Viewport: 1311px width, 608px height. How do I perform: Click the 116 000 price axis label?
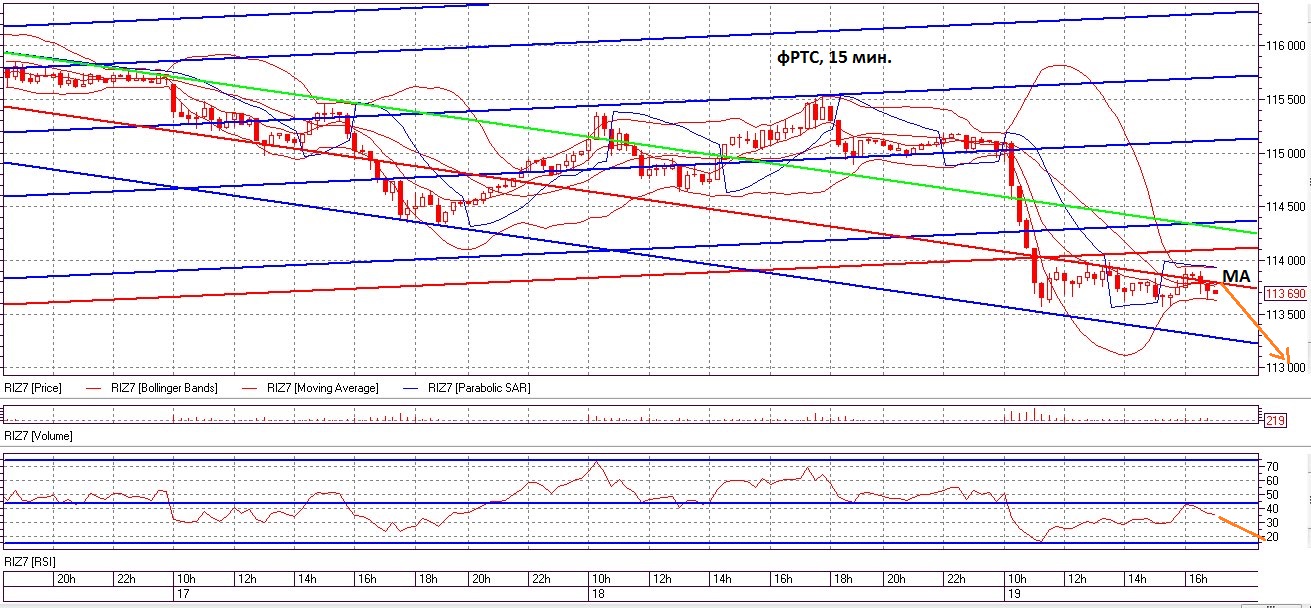[1285, 46]
